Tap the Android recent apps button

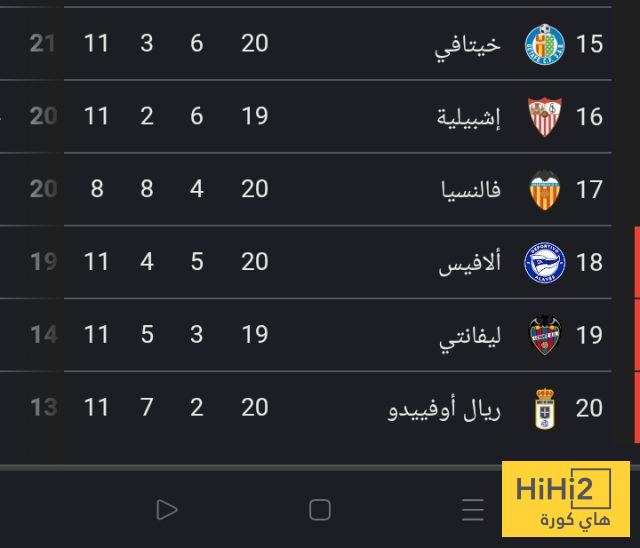(x=473, y=510)
